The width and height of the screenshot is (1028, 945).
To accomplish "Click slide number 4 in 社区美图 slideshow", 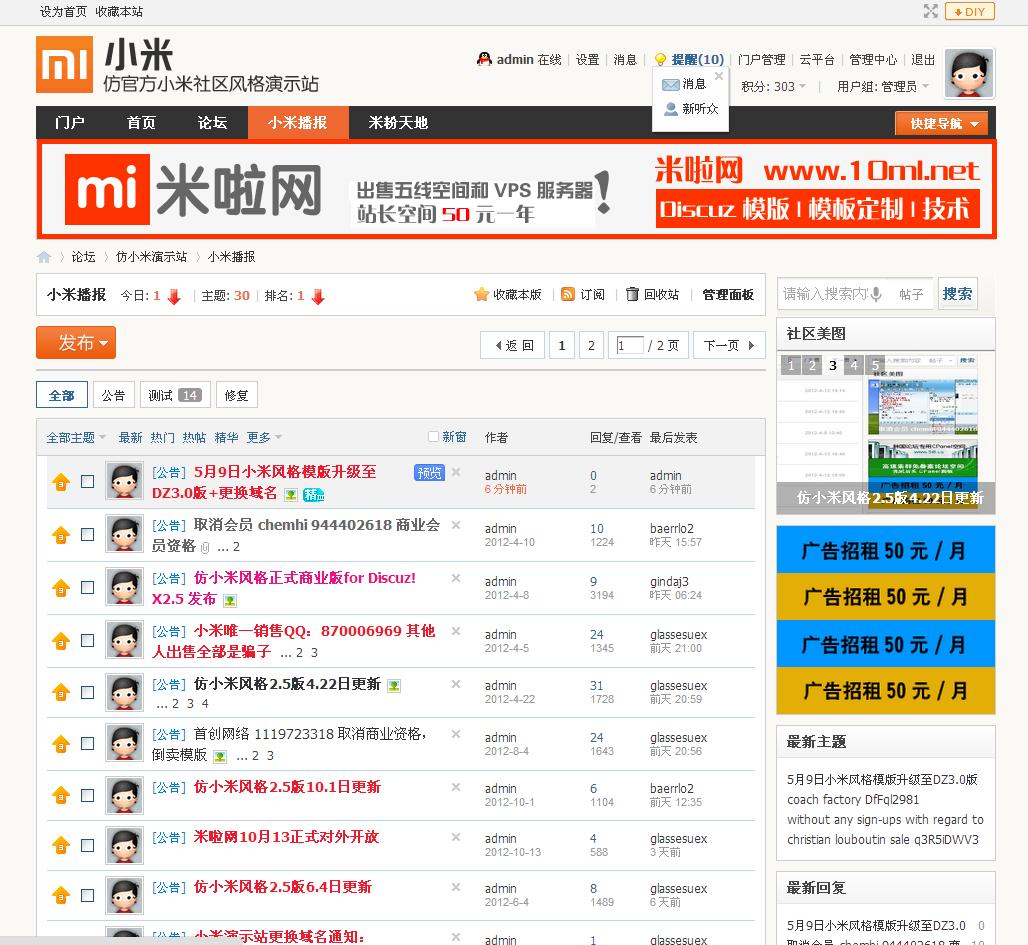I will point(854,365).
